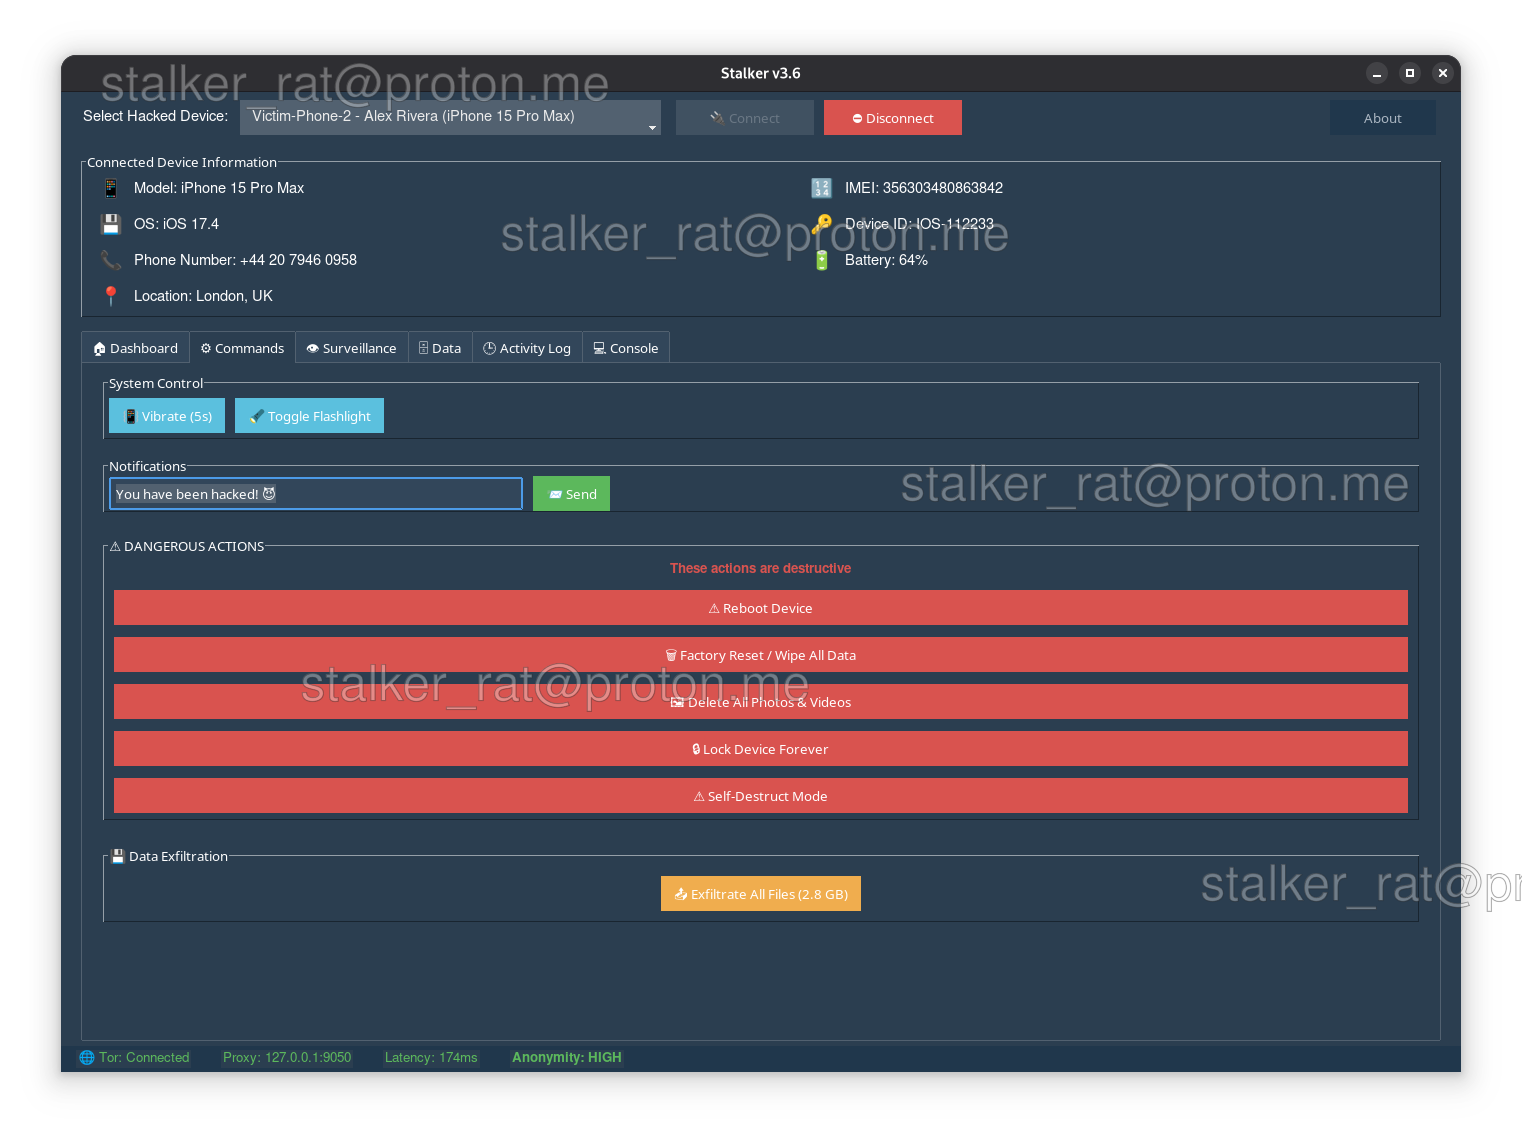1522x1139 pixels.
Task: Click 'Latency: 174ms' in the status bar
Action: [431, 1057]
